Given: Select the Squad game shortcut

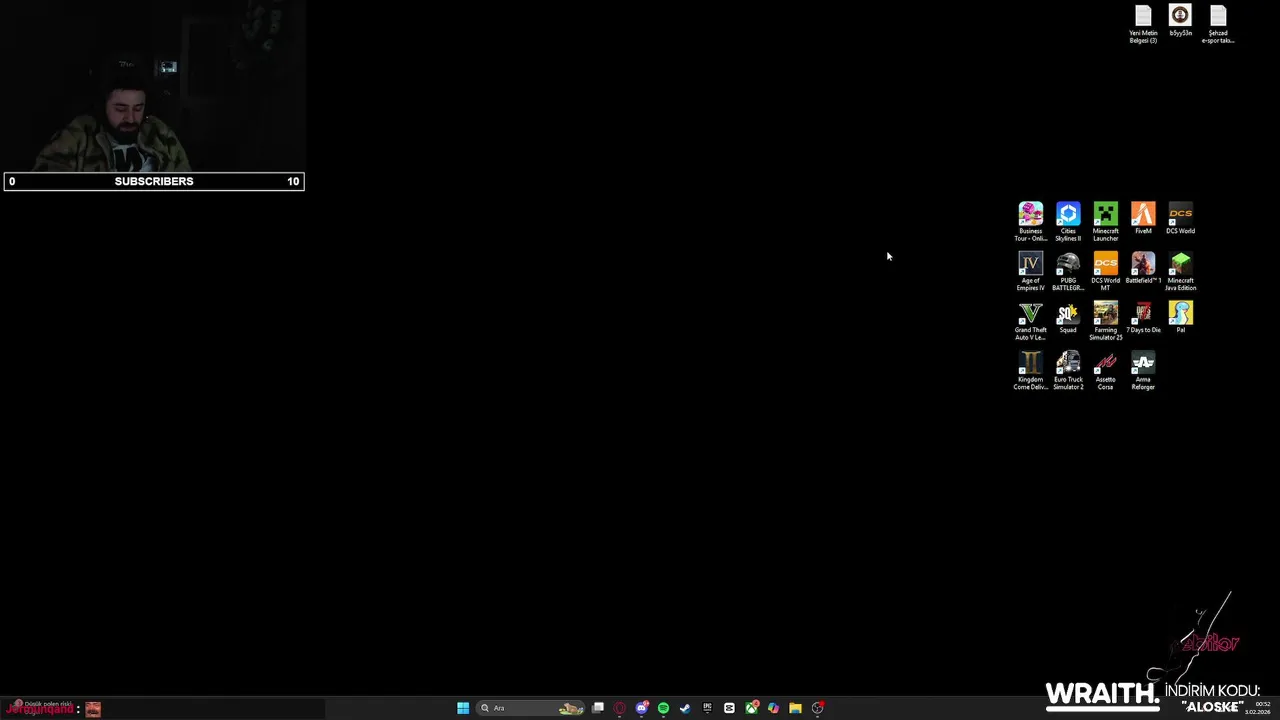Looking at the screenshot, I should click(1068, 318).
